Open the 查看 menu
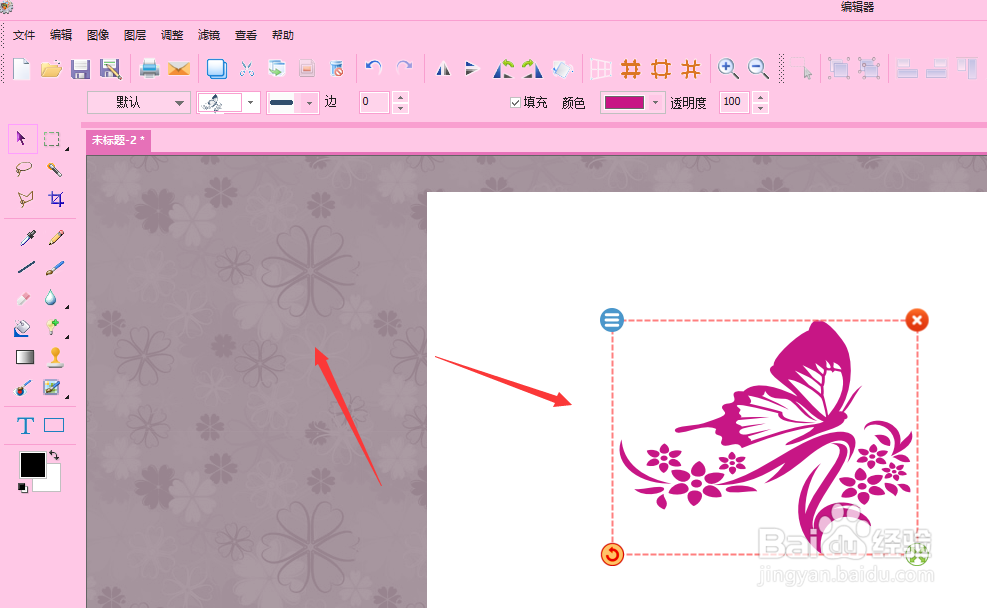The height and width of the screenshot is (608, 987). tap(246, 35)
